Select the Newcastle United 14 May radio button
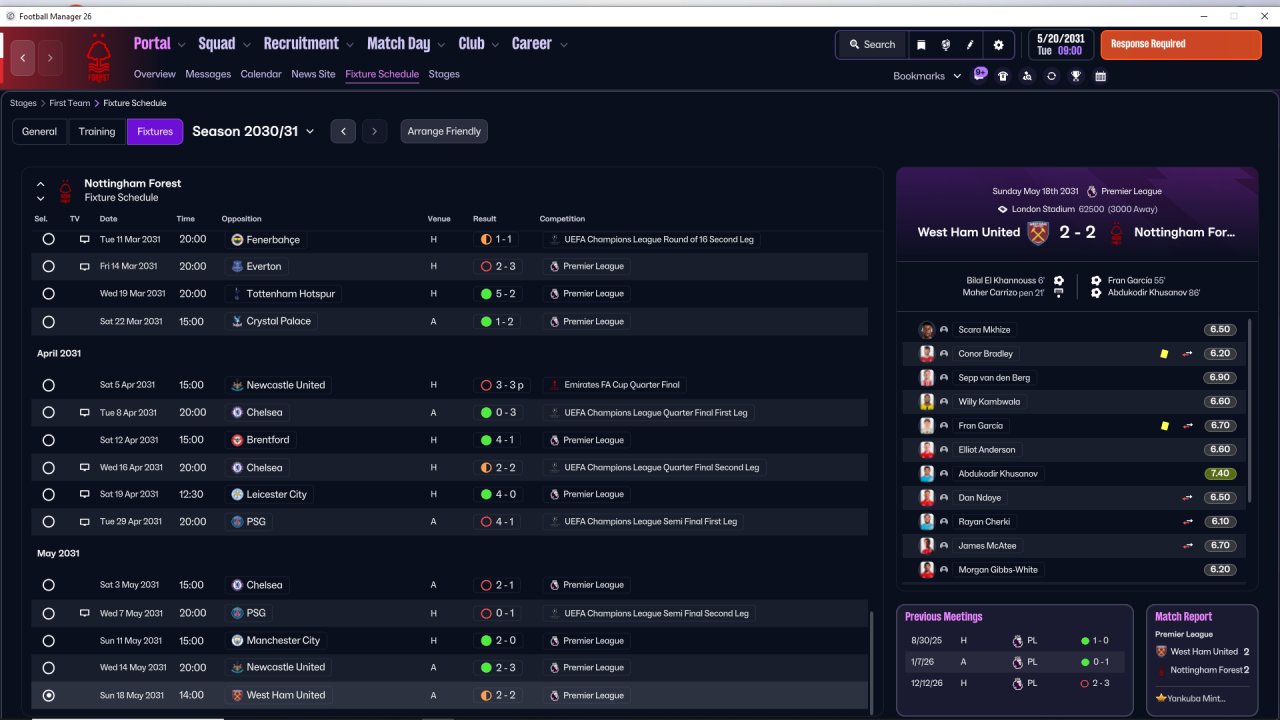The height and width of the screenshot is (720, 1280). point(48,667)
